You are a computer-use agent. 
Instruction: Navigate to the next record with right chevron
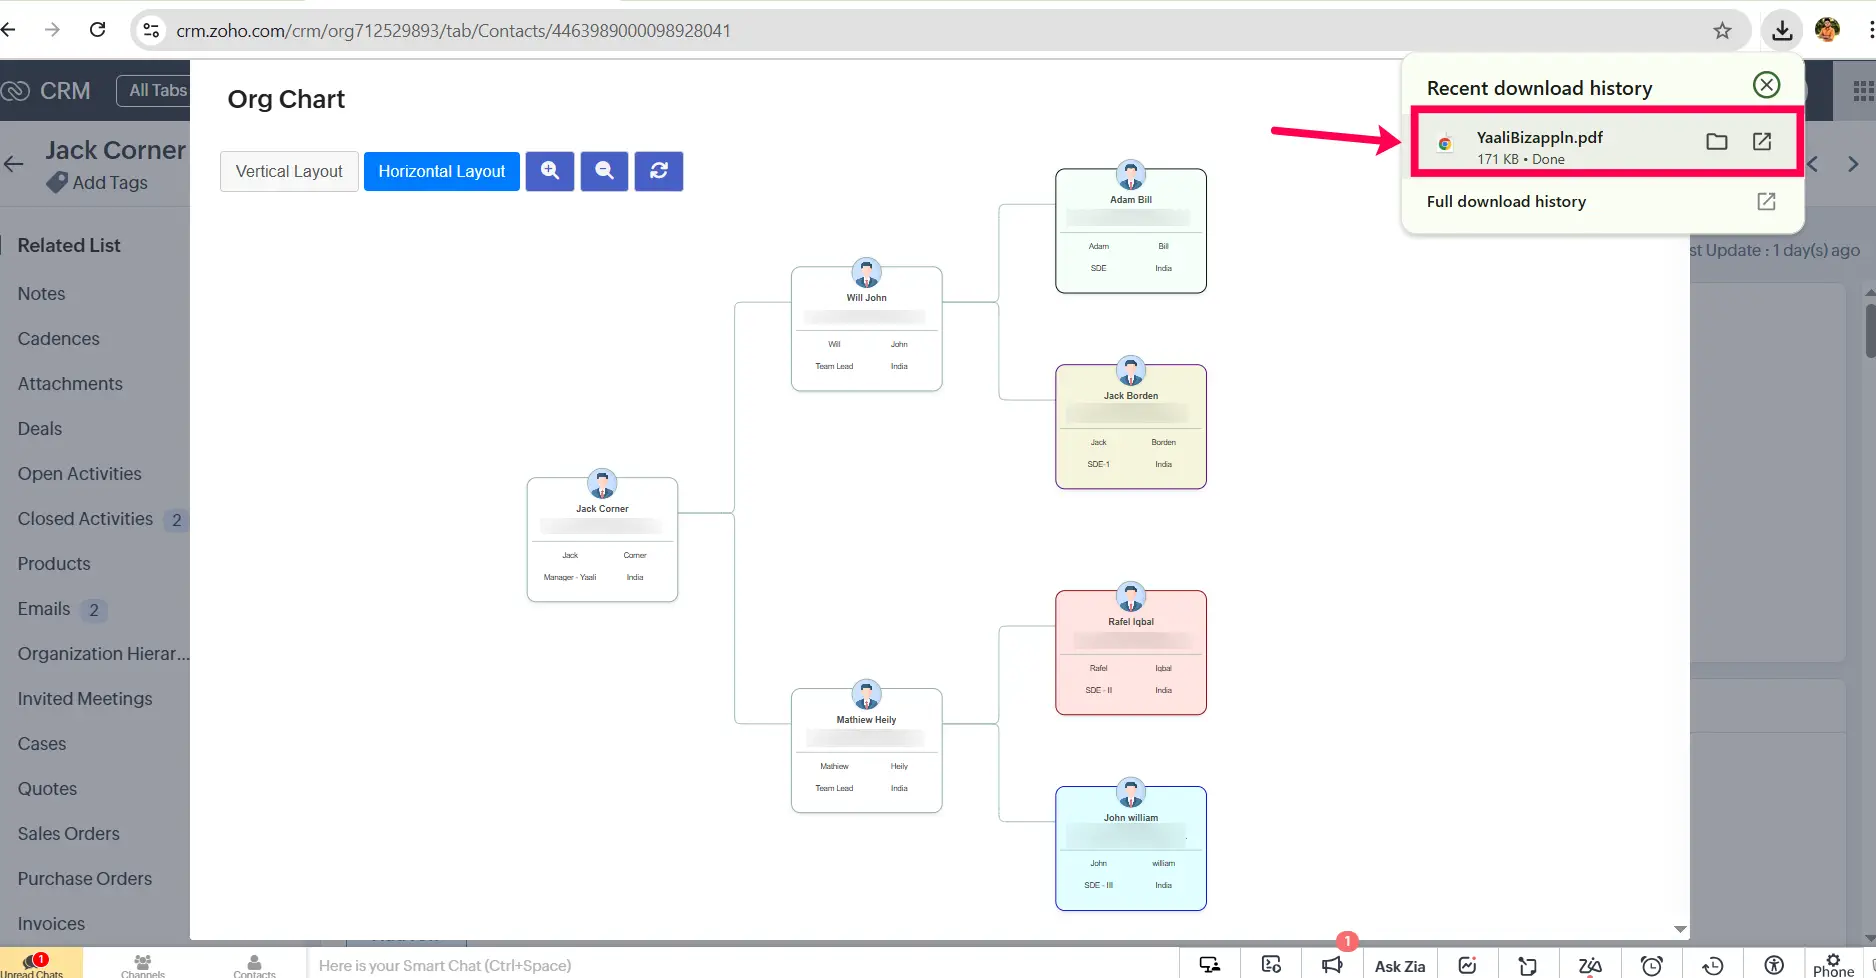click(1853, 164)
